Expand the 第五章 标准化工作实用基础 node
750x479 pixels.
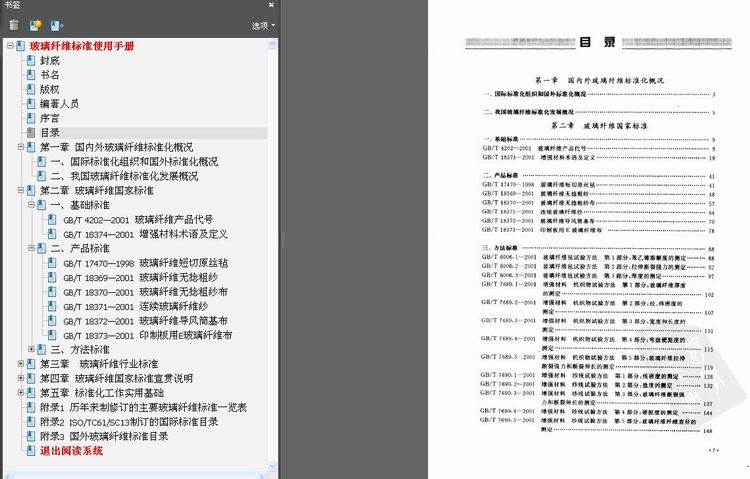(21, 392)
